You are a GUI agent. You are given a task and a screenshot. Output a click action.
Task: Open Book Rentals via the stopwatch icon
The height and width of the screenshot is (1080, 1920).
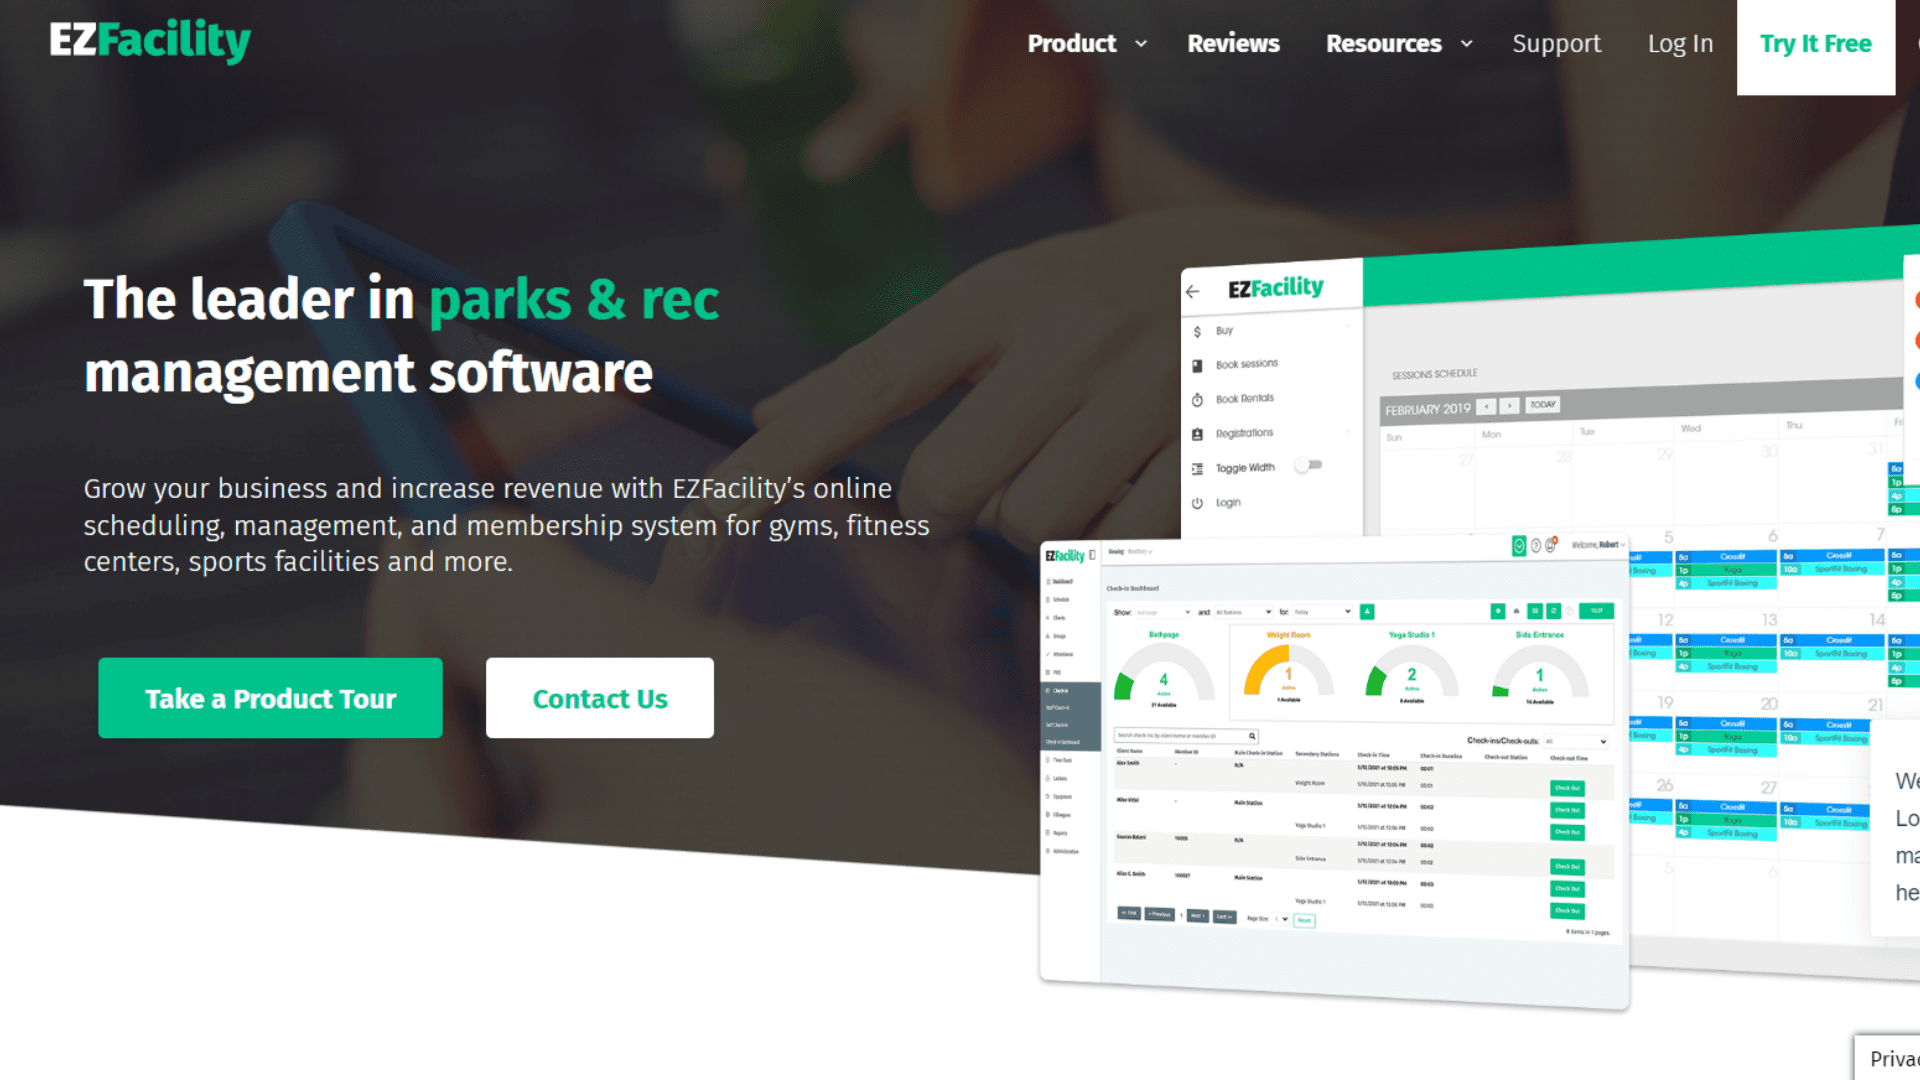coord(1197,400)
